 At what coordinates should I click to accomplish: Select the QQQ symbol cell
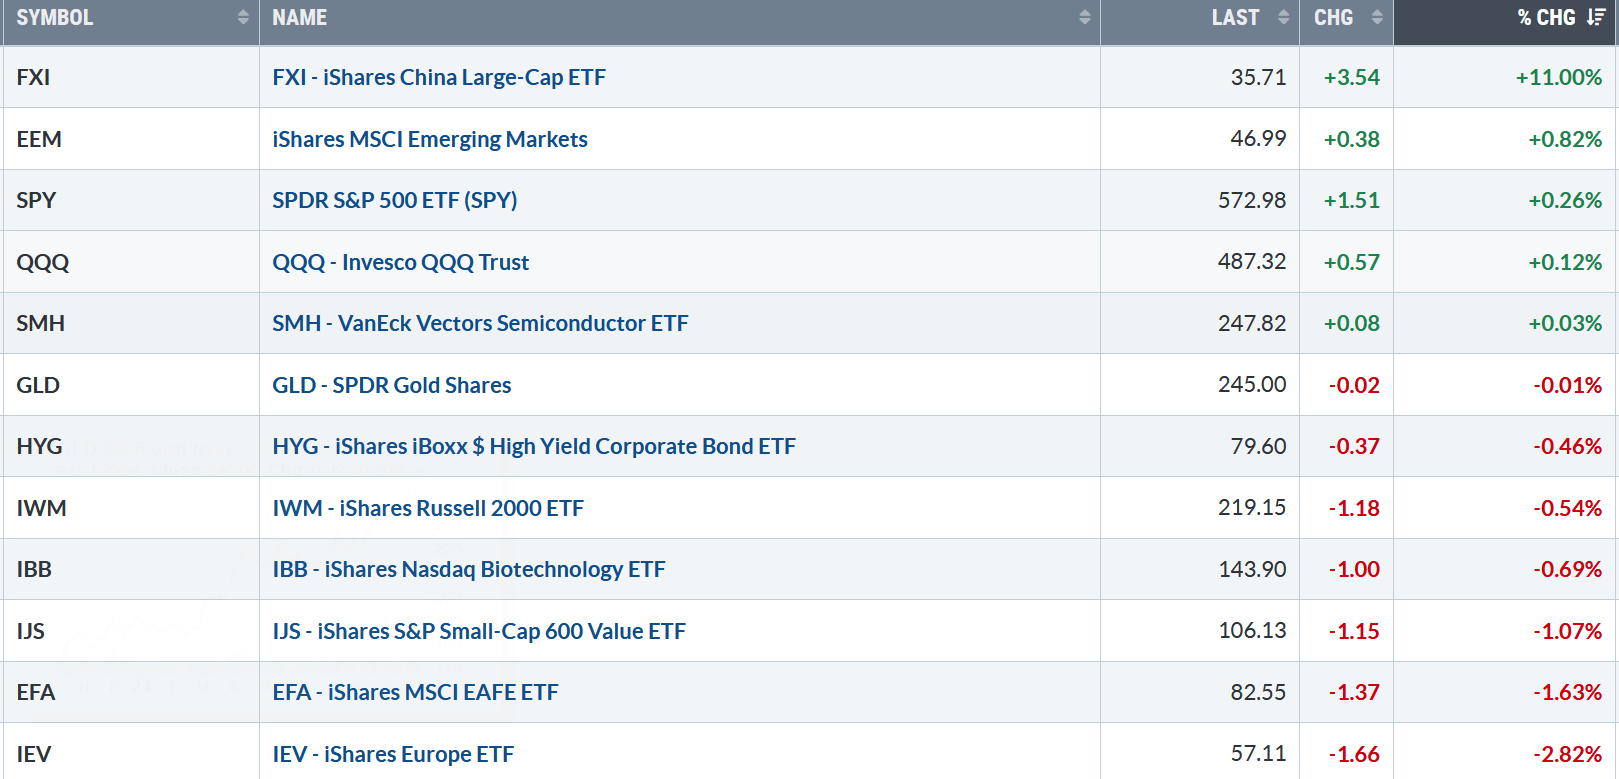pos(131,262)
